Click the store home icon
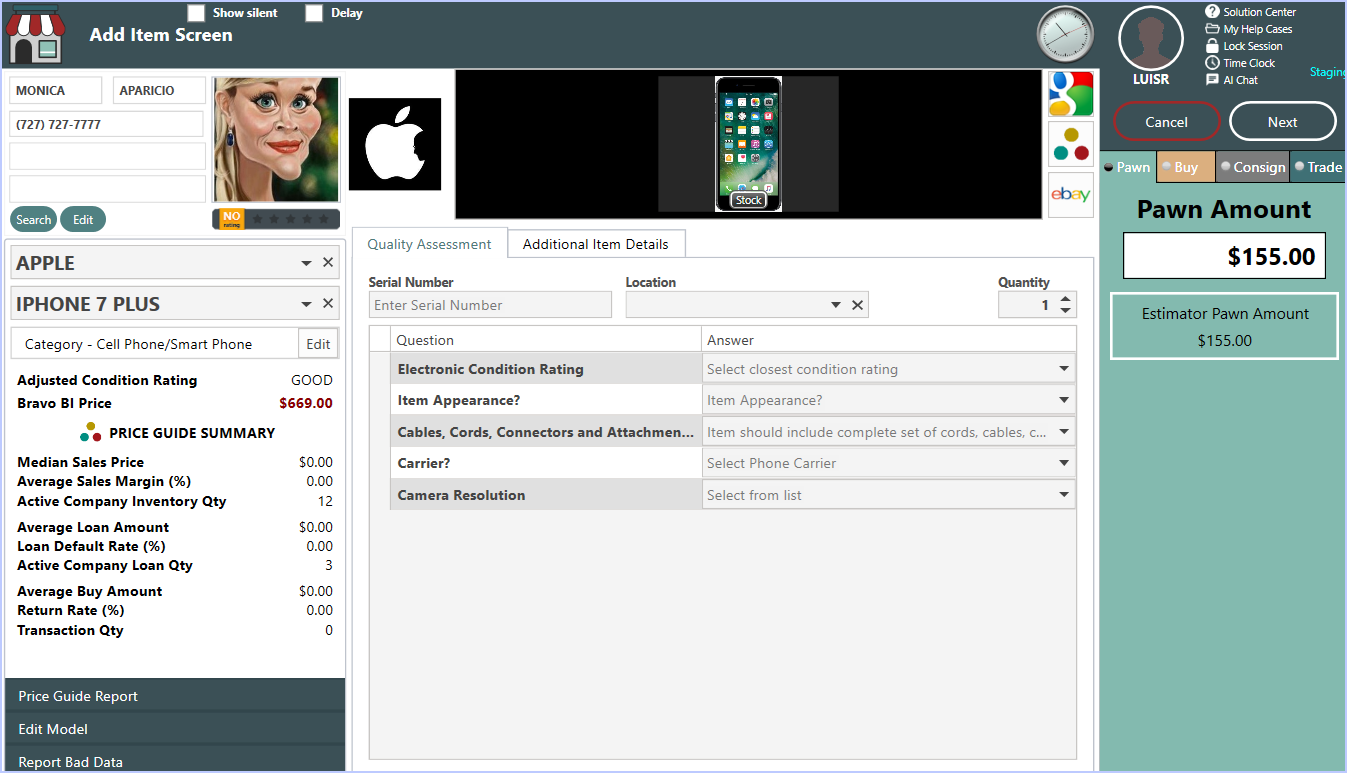 [36, 36]
